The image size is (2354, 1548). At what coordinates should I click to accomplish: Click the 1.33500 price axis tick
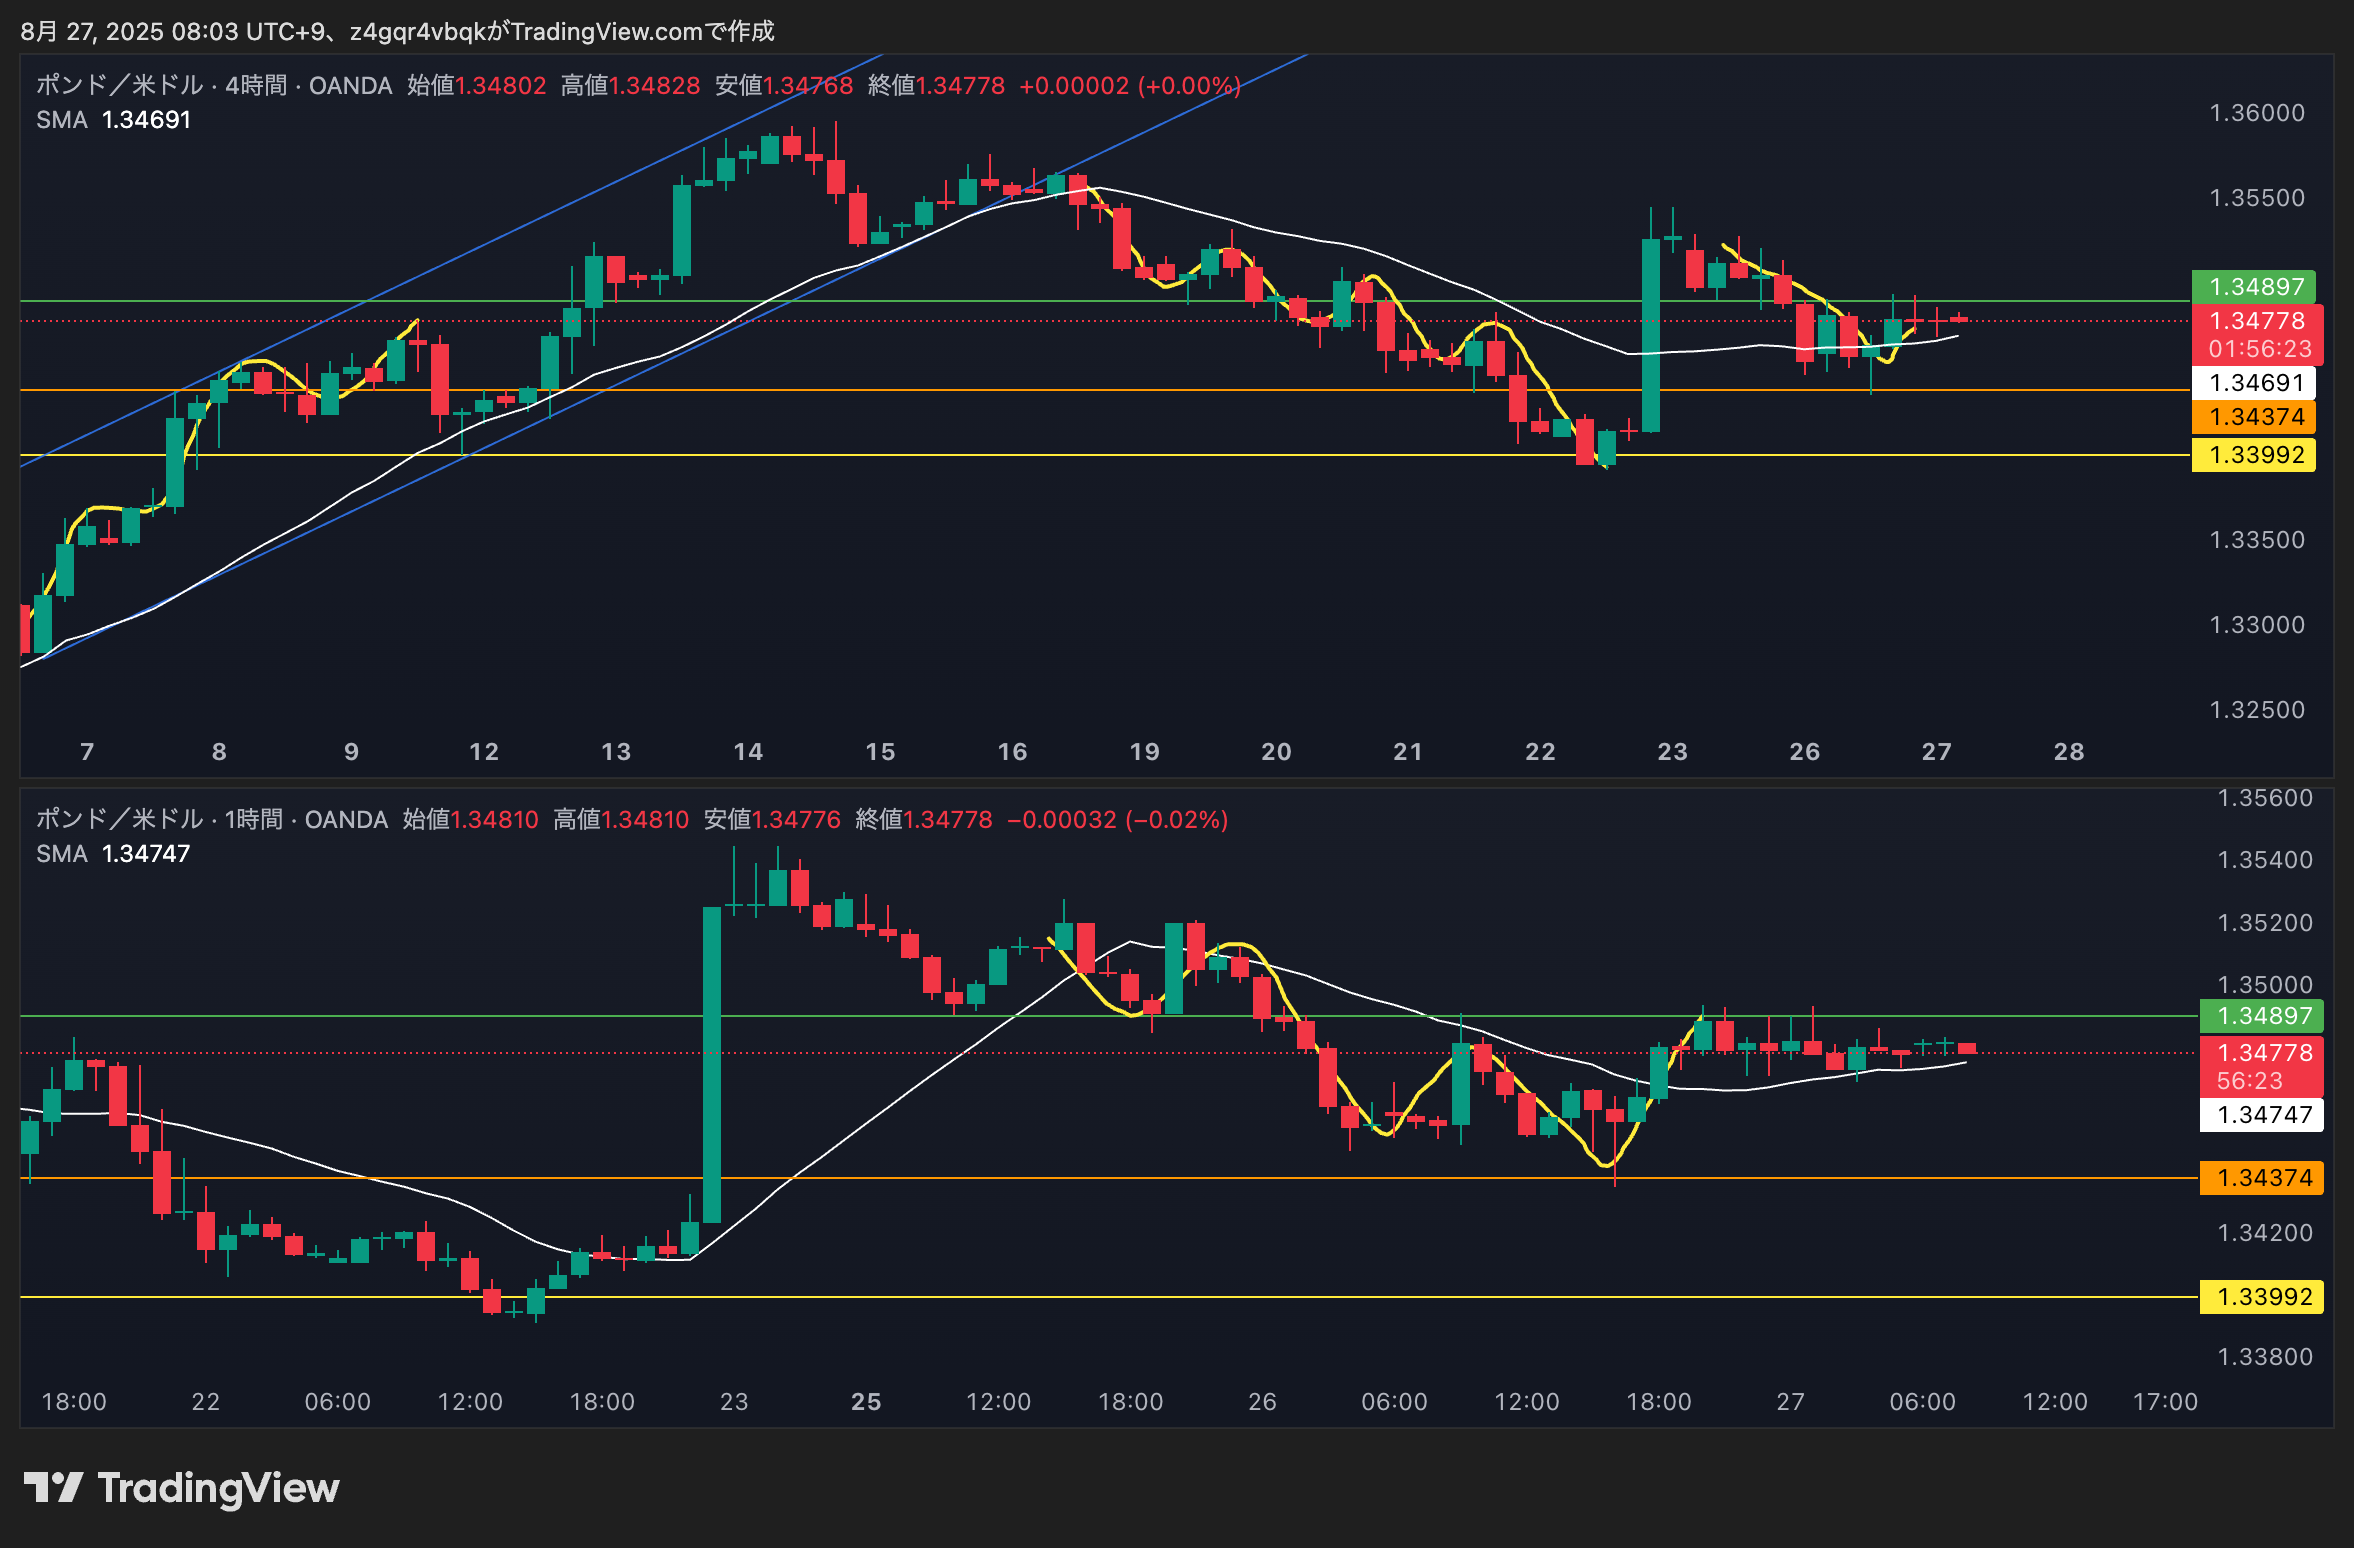pos(2256,540)
